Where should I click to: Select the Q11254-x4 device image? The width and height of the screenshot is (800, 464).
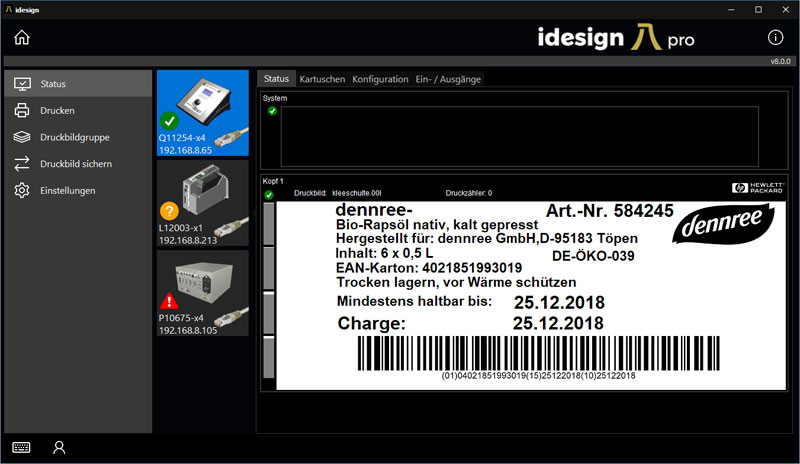pos(204,101)
